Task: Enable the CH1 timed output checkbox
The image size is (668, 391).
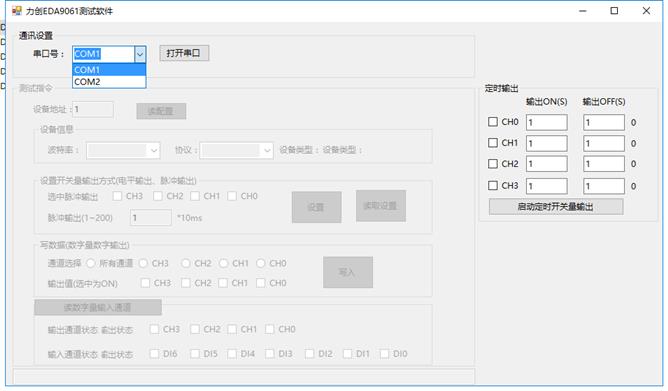Action: (492, 143)
